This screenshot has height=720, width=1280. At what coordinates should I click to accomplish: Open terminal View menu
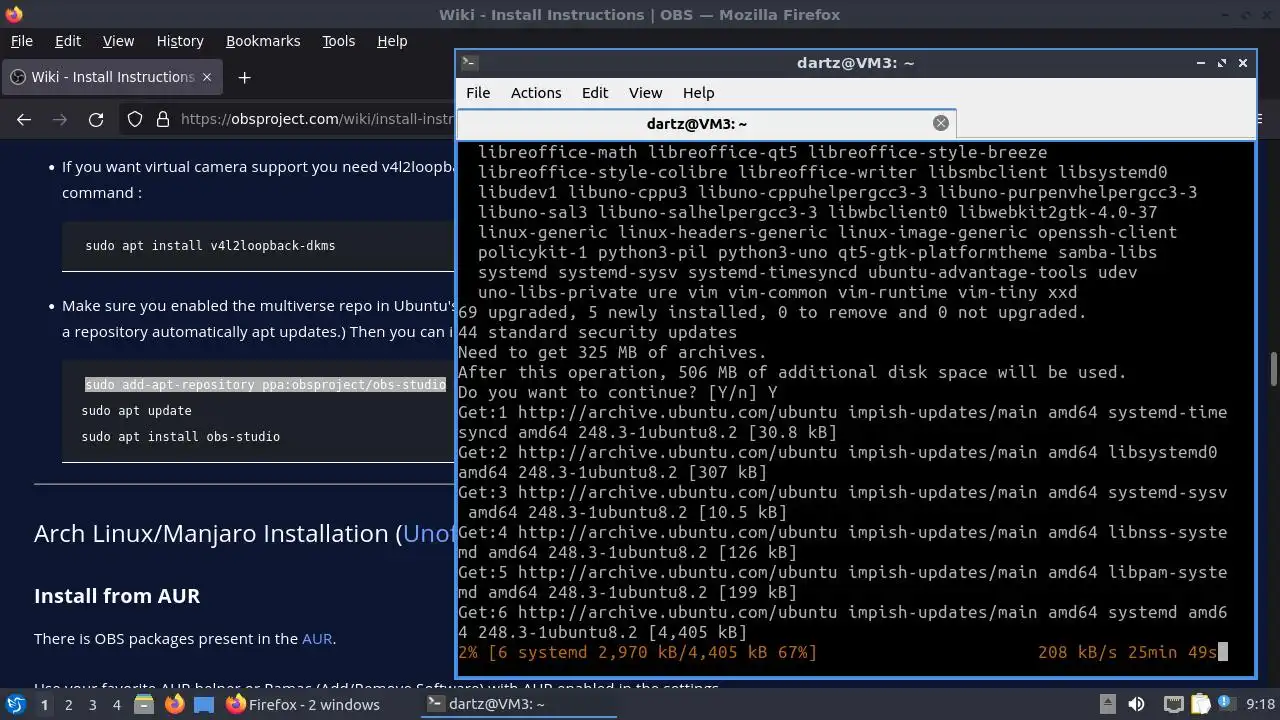(645, 92)
